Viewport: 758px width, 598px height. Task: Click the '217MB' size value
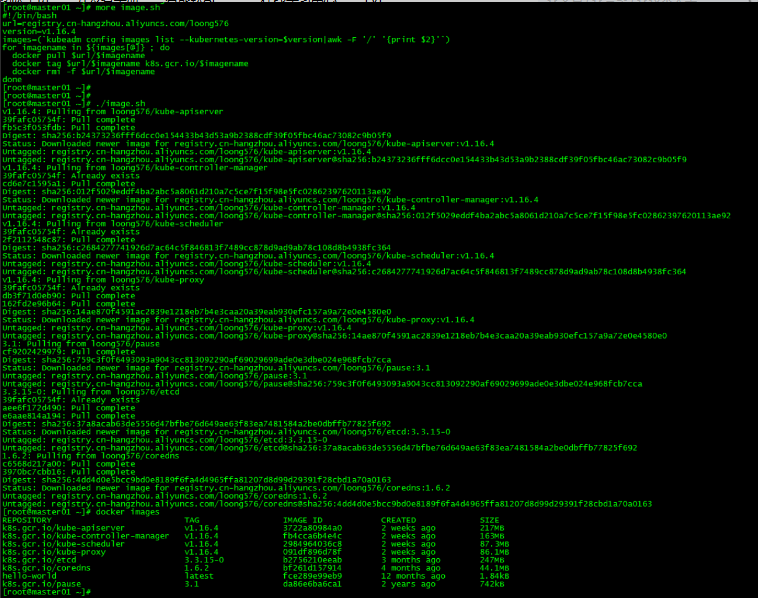pyautogui.click(x=492, y=528)
